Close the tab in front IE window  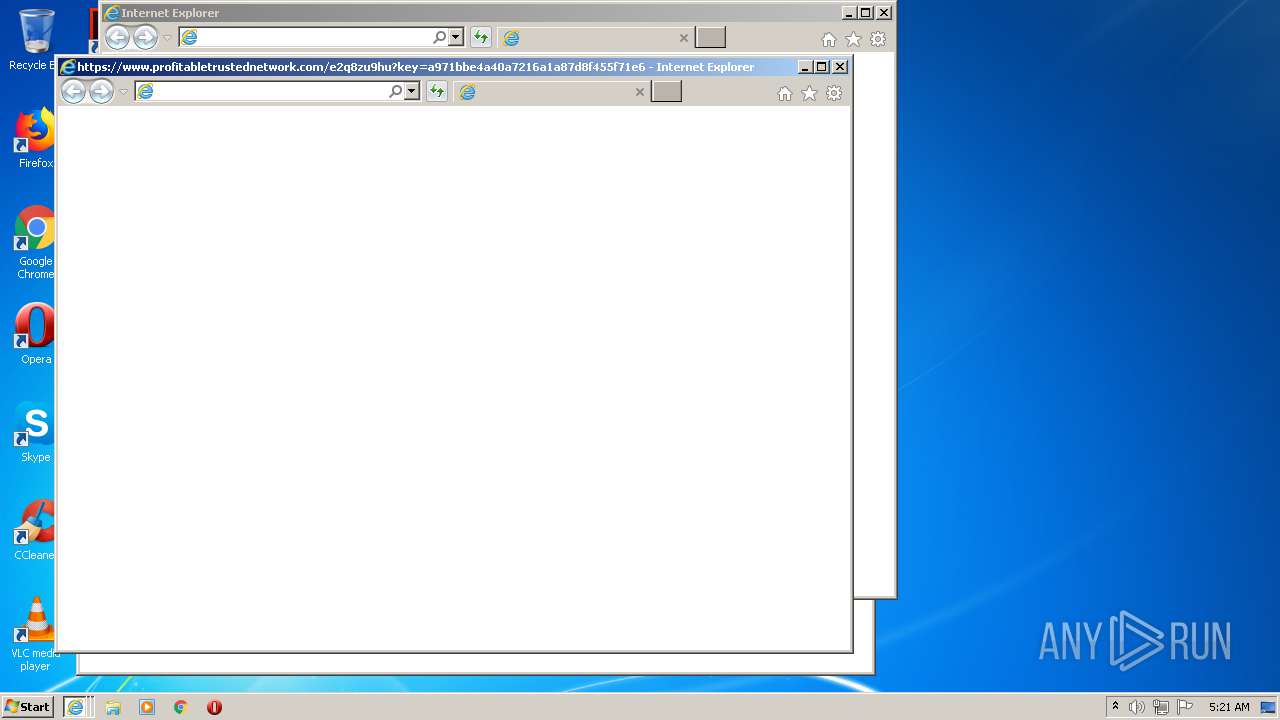pyautogui.click(x=640, y=92)
